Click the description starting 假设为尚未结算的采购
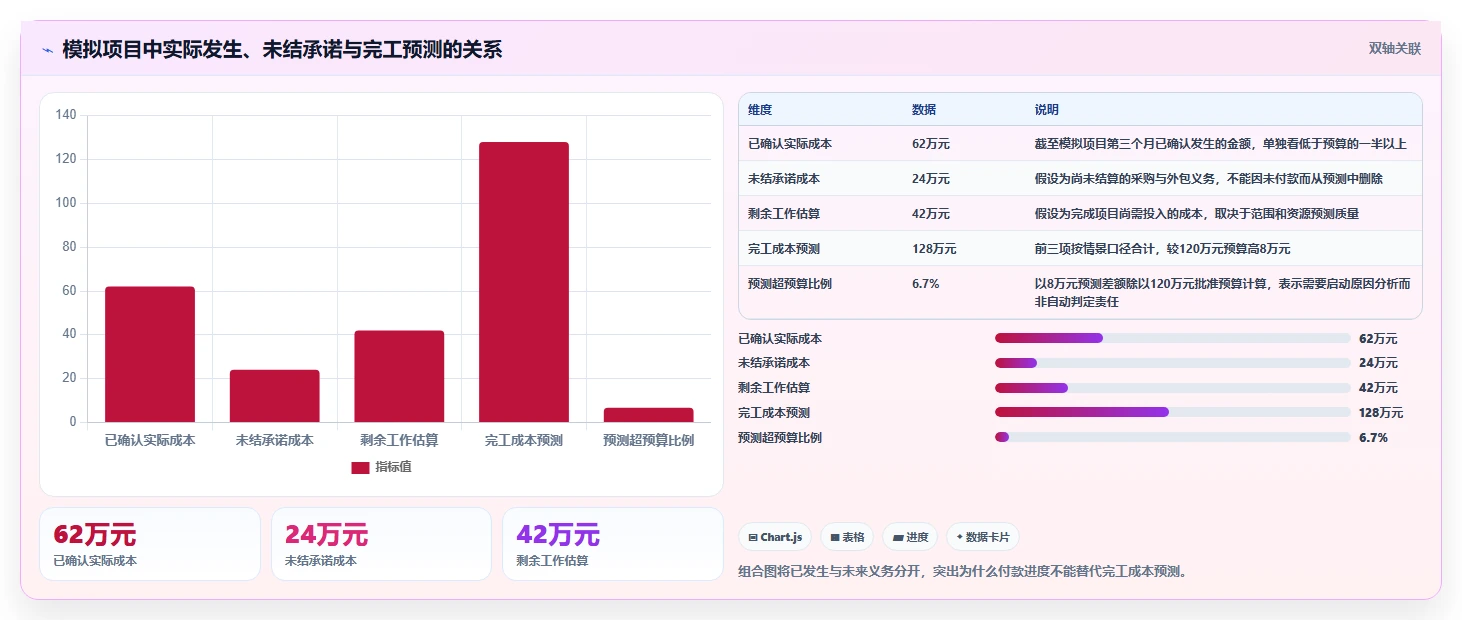1462x620 pixels. point(1209,179)
